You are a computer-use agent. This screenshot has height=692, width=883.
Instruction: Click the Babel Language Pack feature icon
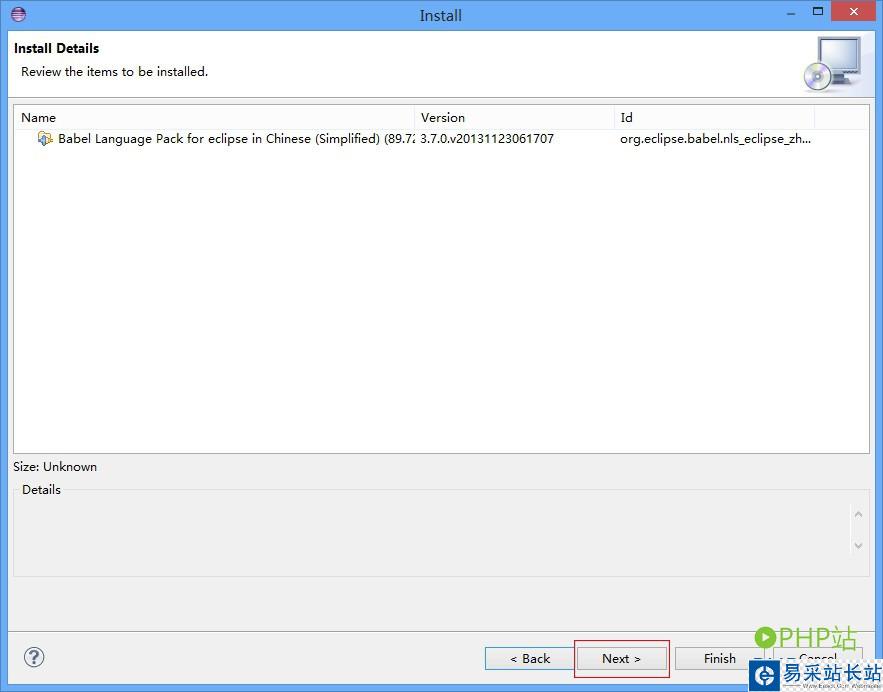pos(44,139)
